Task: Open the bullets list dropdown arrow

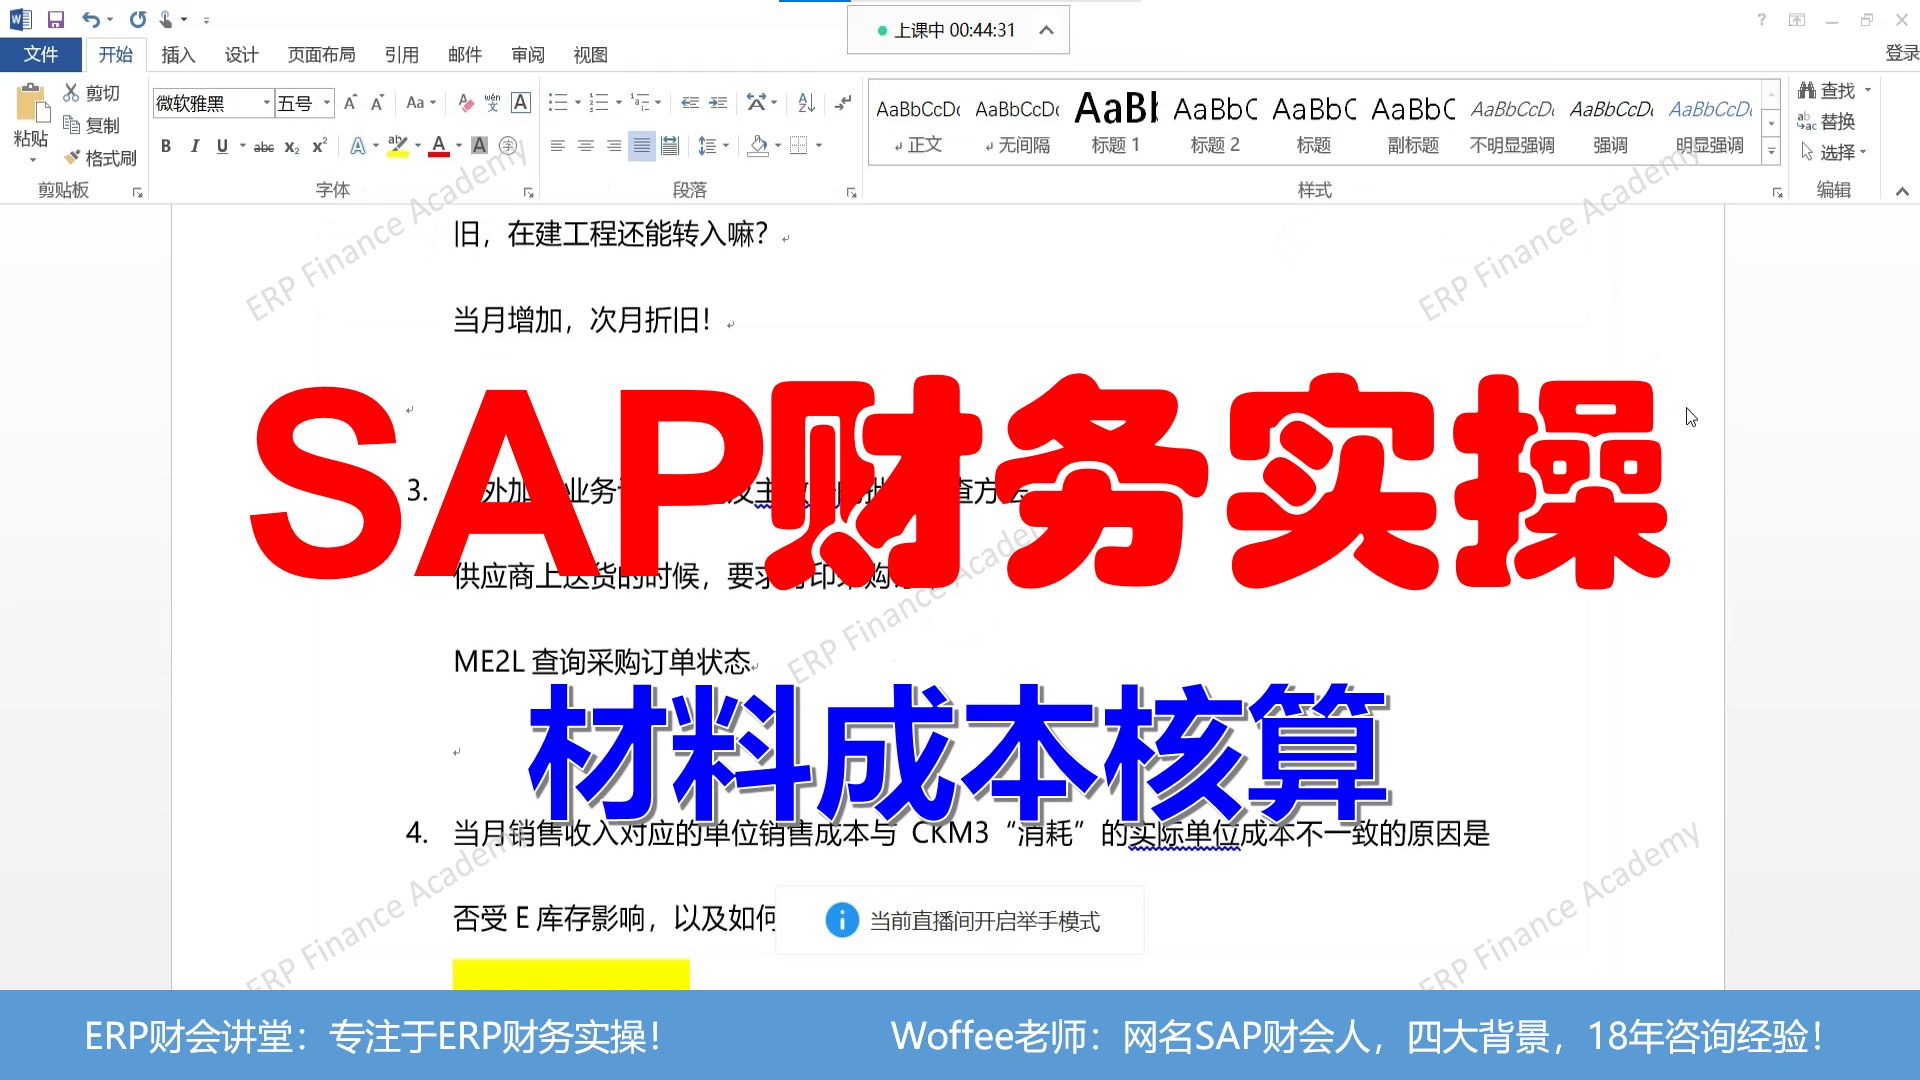Action: point(578,102)
